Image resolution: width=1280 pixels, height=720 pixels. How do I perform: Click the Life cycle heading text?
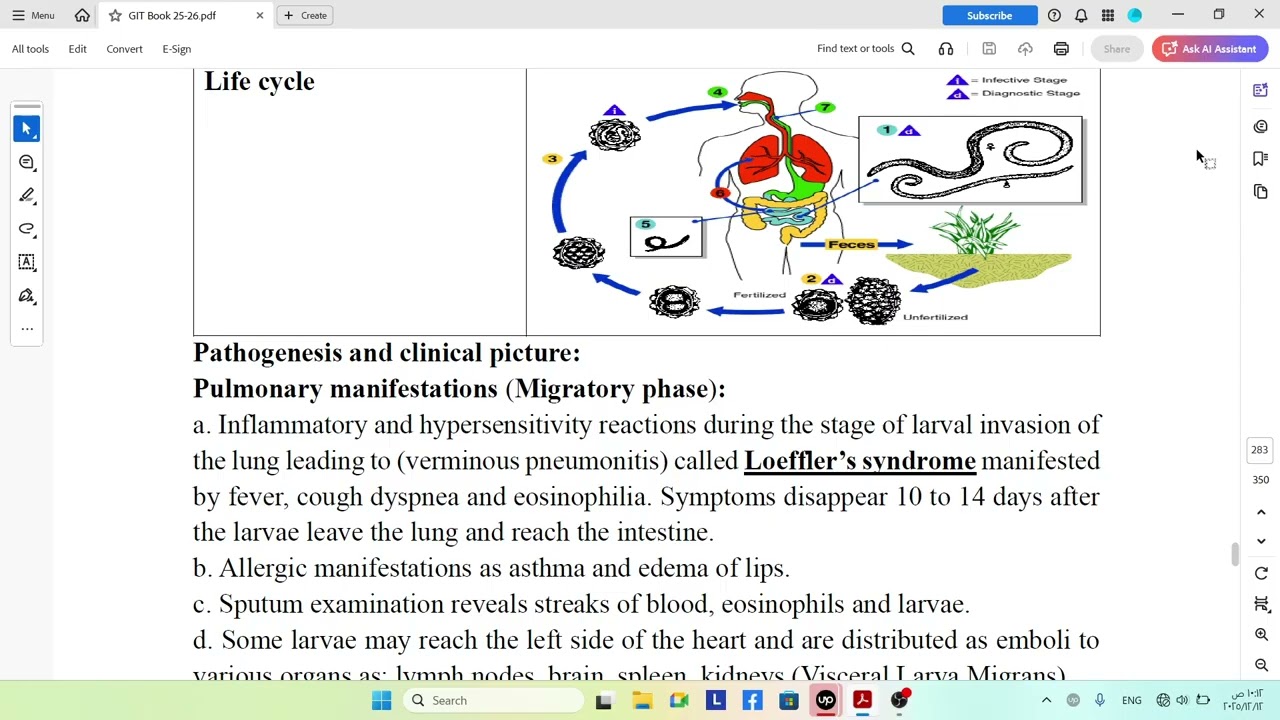(259, 81)
